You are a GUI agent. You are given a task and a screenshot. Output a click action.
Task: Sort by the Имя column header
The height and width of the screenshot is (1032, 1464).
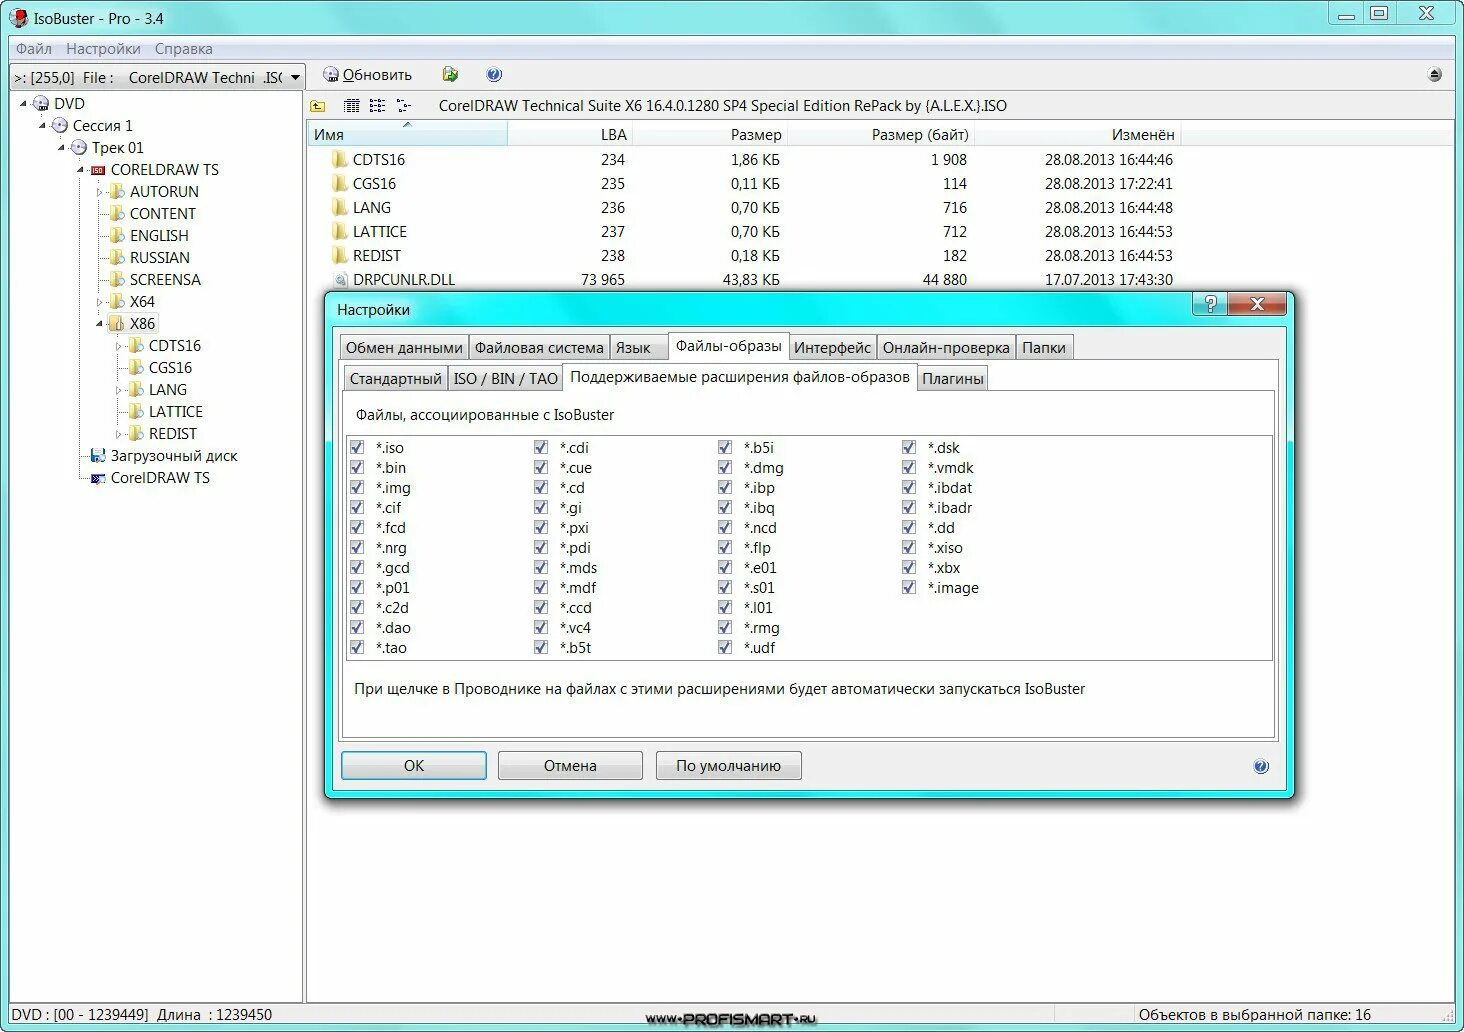point(407,134)
